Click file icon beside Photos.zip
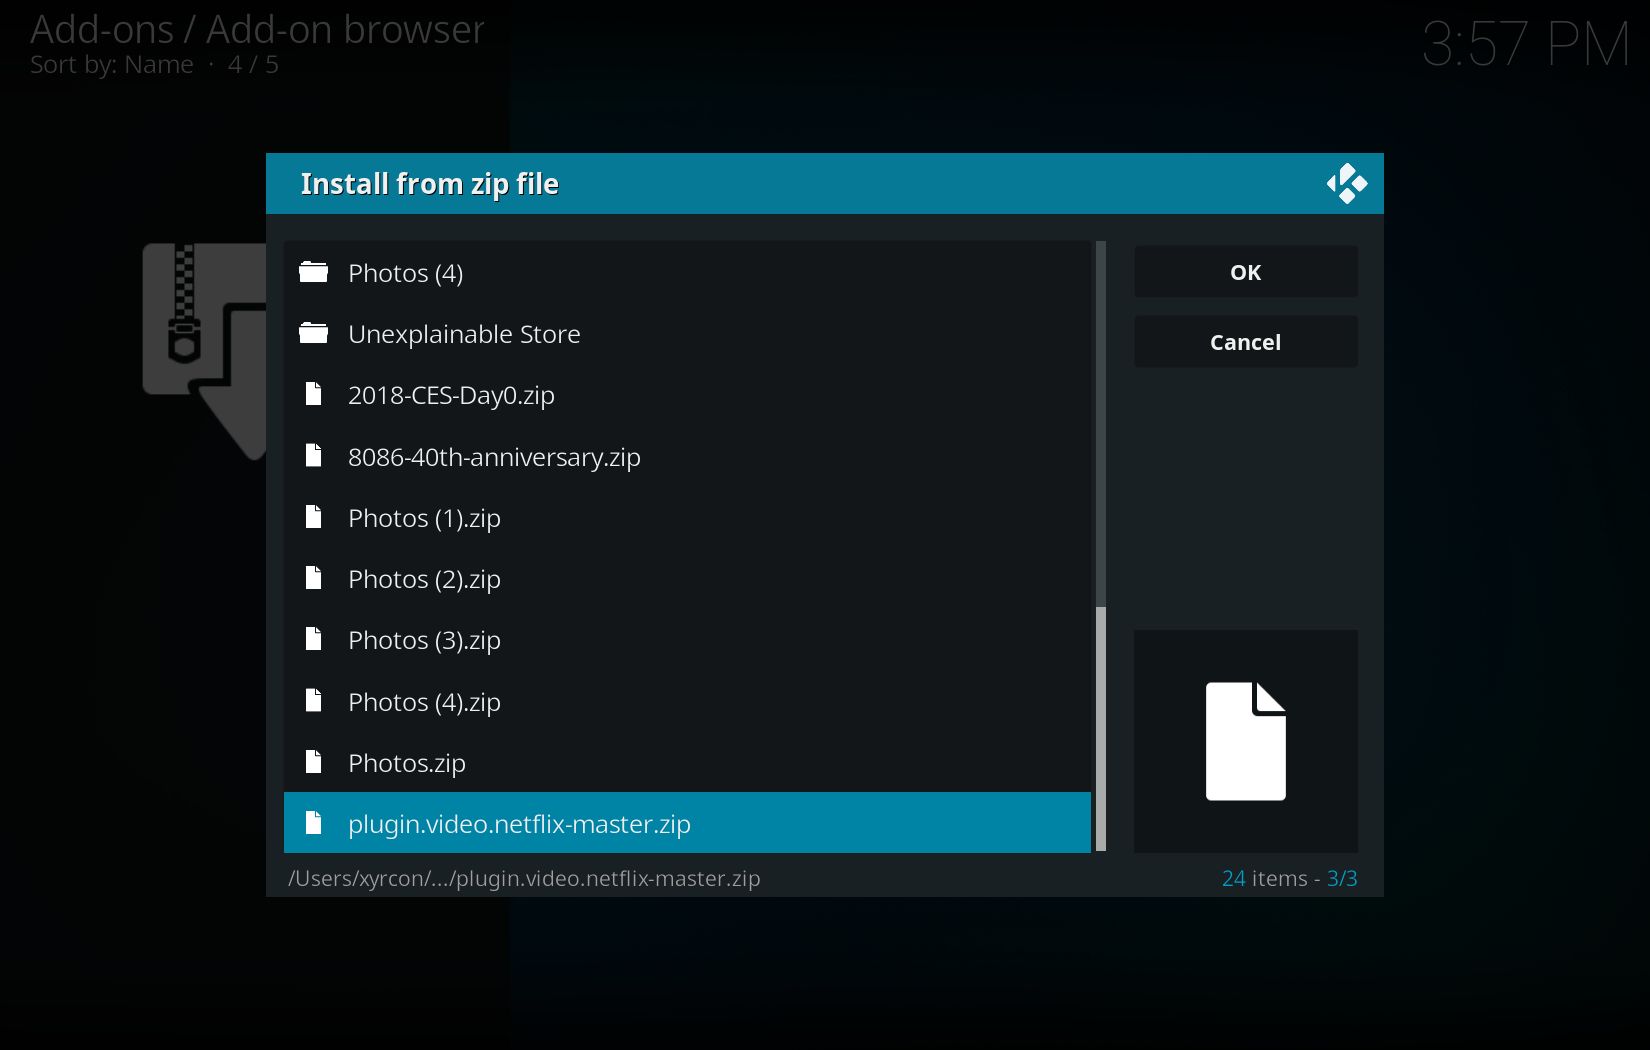This screenshot has height=1050, width=1650. click(313, 762)
